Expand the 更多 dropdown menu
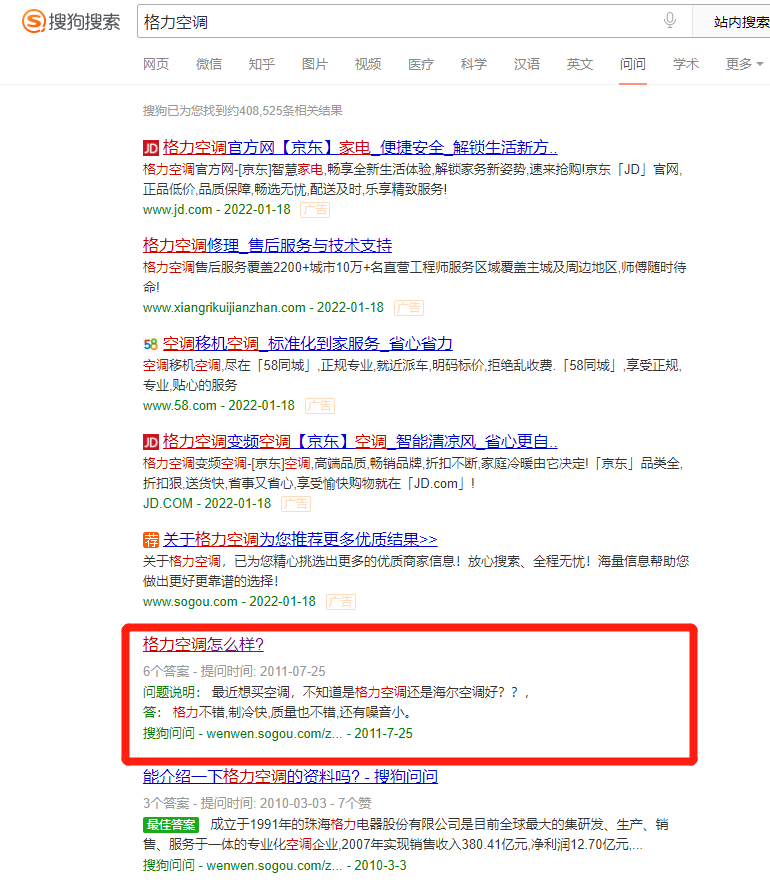 [745, 64]
